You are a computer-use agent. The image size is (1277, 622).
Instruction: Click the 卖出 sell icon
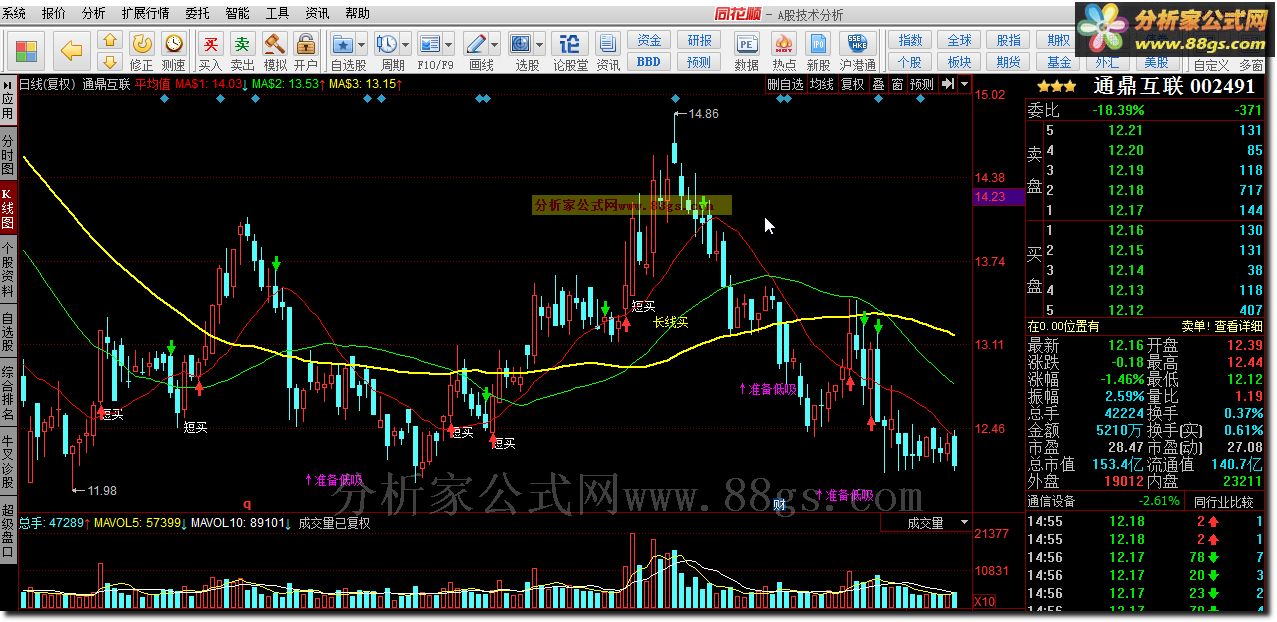click(242, 50)
